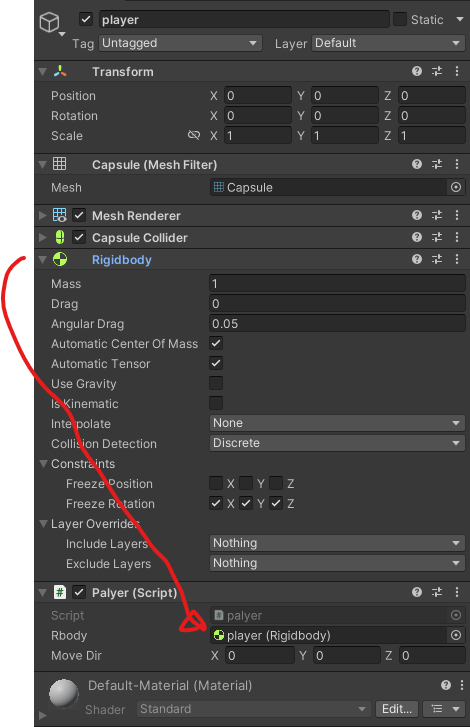Screen dimensions: 470x727
Task: Enable Use Gravity checkbox
Action: pyautogui.click(x=216, y=383)
